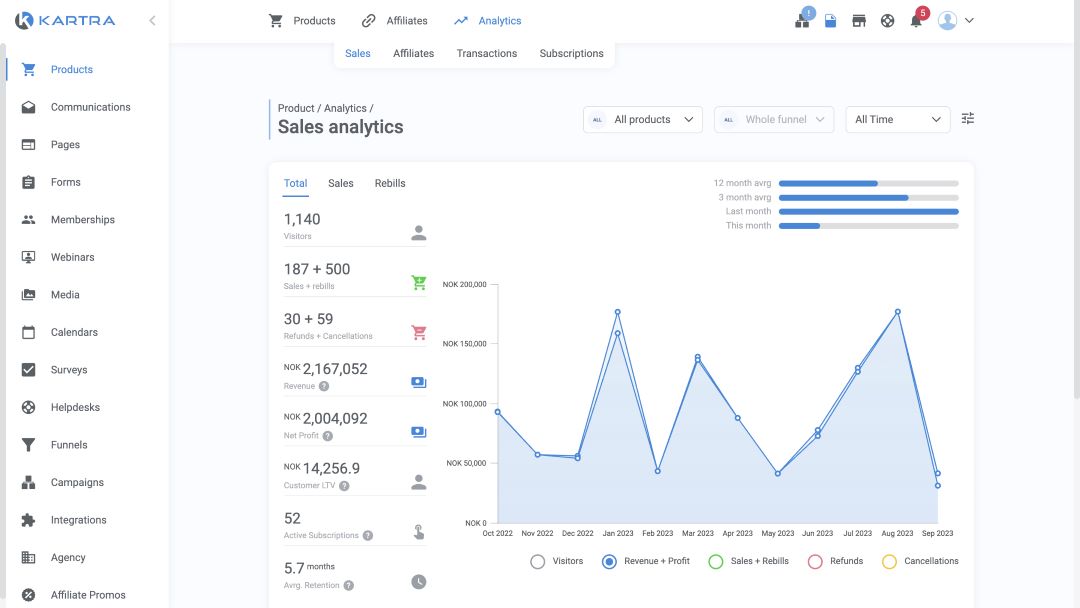Viewport: 1080px width, 608px height.
Task: Click the blue document icon in header
Action: coord(830,21)
